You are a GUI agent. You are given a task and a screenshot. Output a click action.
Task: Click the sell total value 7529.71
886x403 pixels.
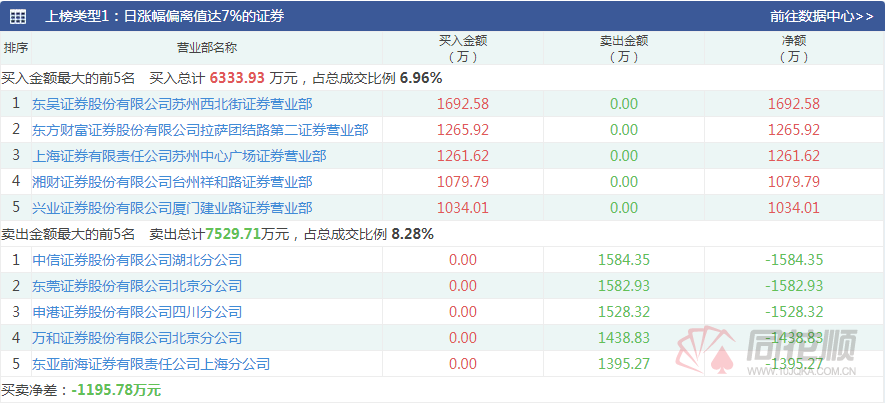[233, 234]
